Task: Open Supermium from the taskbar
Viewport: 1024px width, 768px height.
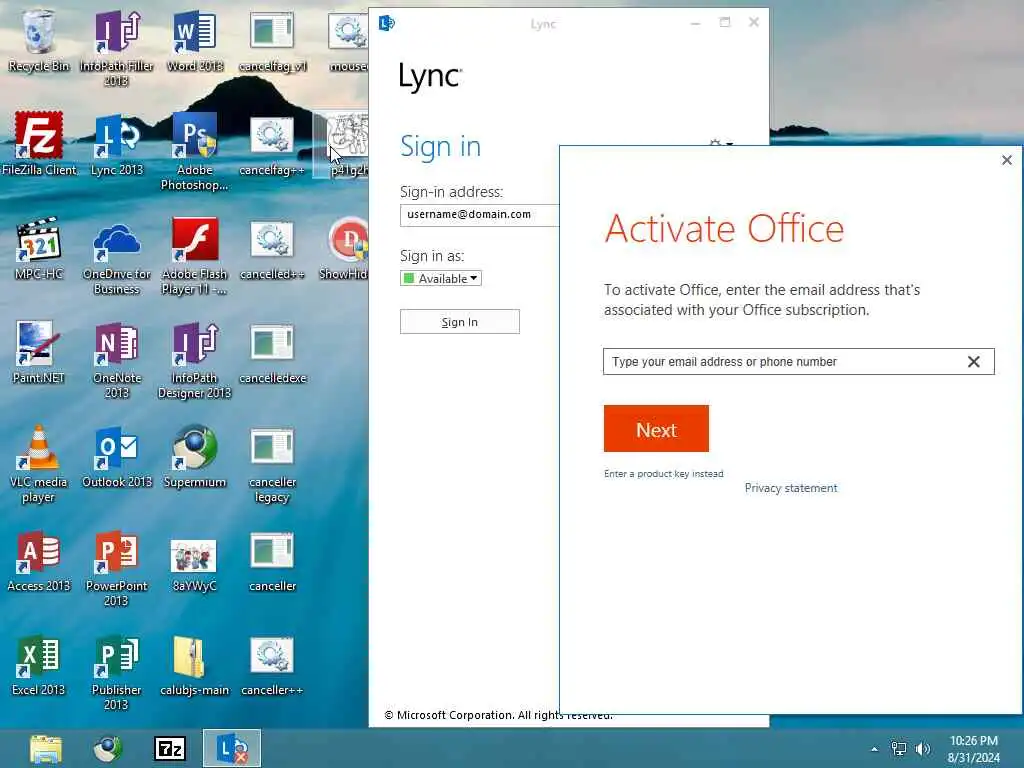Action: coord(108,748)
